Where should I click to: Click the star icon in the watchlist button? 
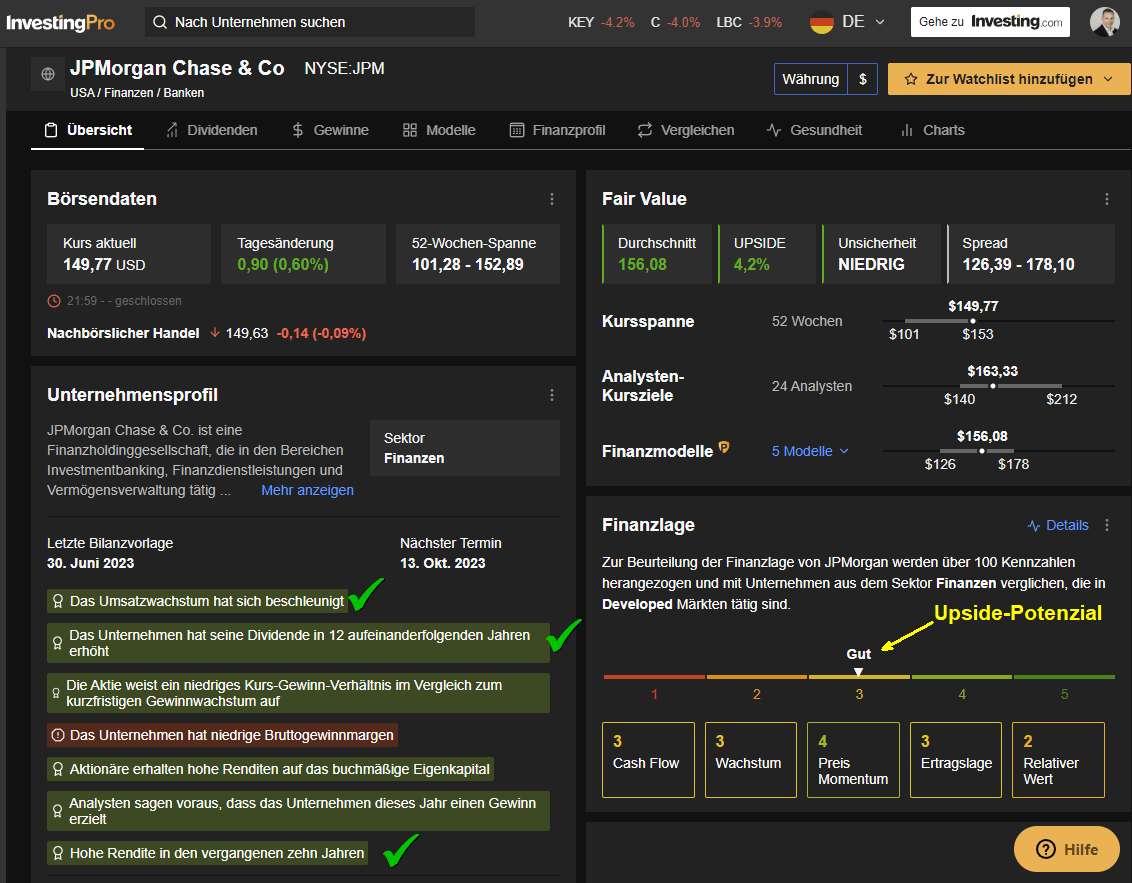(911, 79)
